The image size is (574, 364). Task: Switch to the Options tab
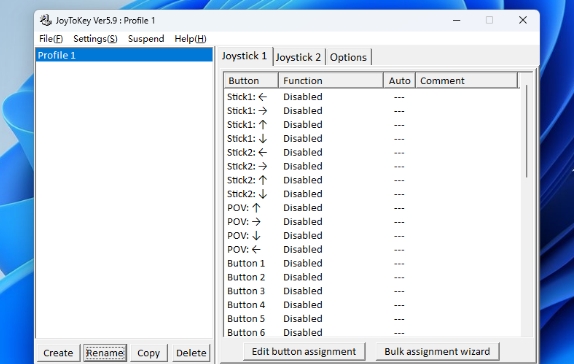tap(348, 57)
